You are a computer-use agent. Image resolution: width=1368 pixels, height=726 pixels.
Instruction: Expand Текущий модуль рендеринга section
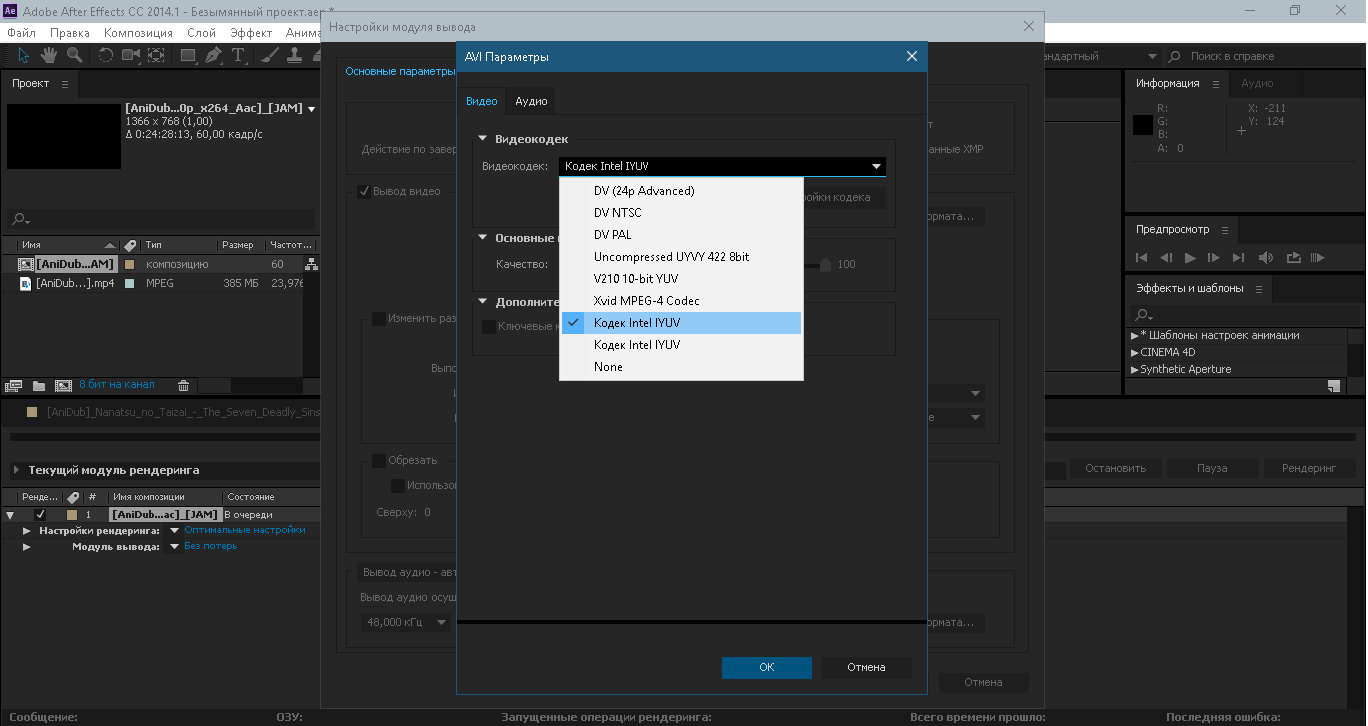click(x=17, y=470)
